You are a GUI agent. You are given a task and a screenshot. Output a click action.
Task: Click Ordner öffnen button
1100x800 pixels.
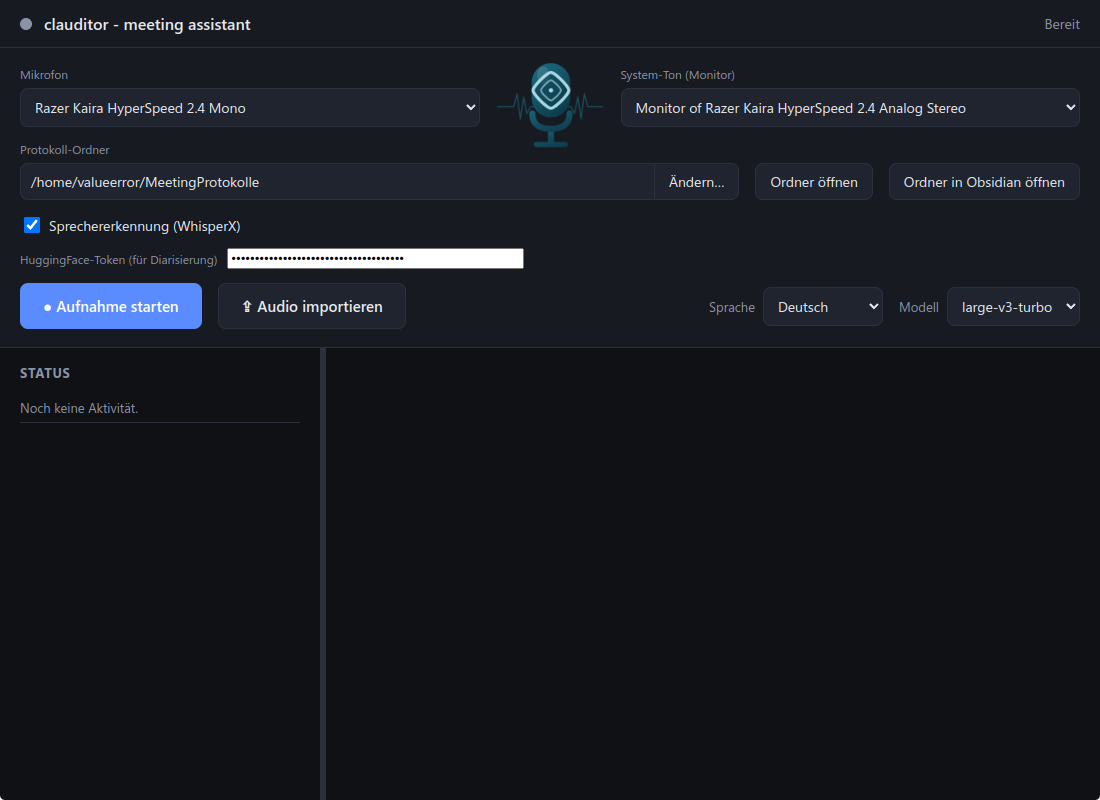point(814,182)
